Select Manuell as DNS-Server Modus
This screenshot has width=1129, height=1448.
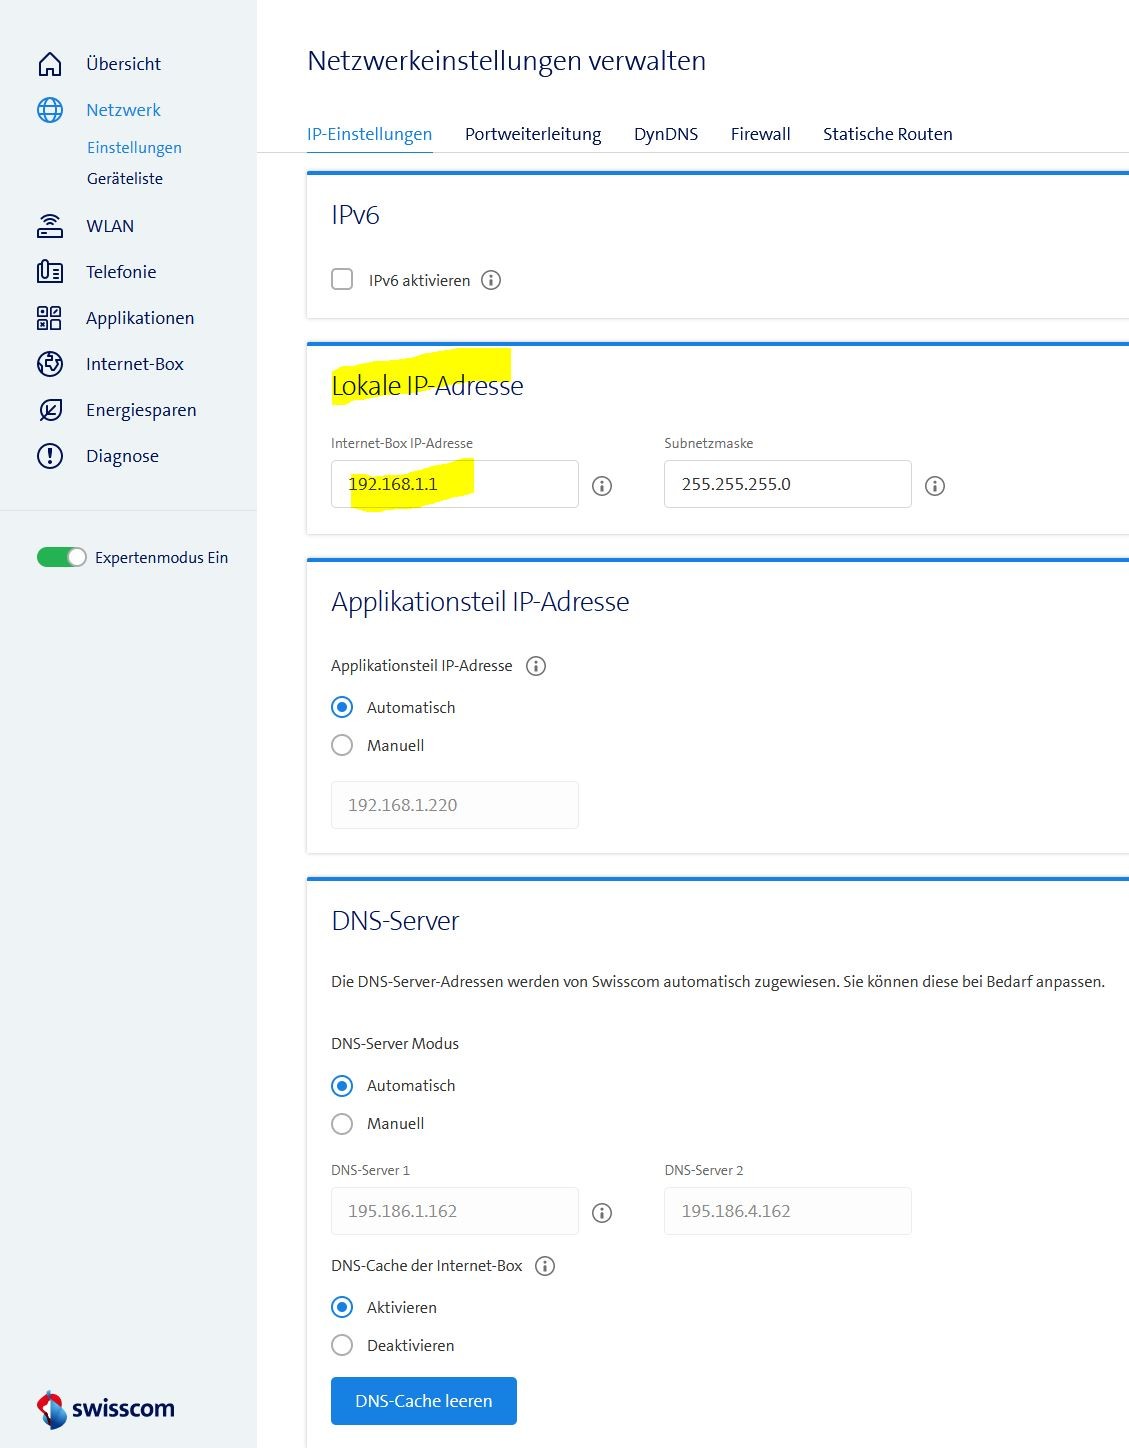tap(342, 1123)
